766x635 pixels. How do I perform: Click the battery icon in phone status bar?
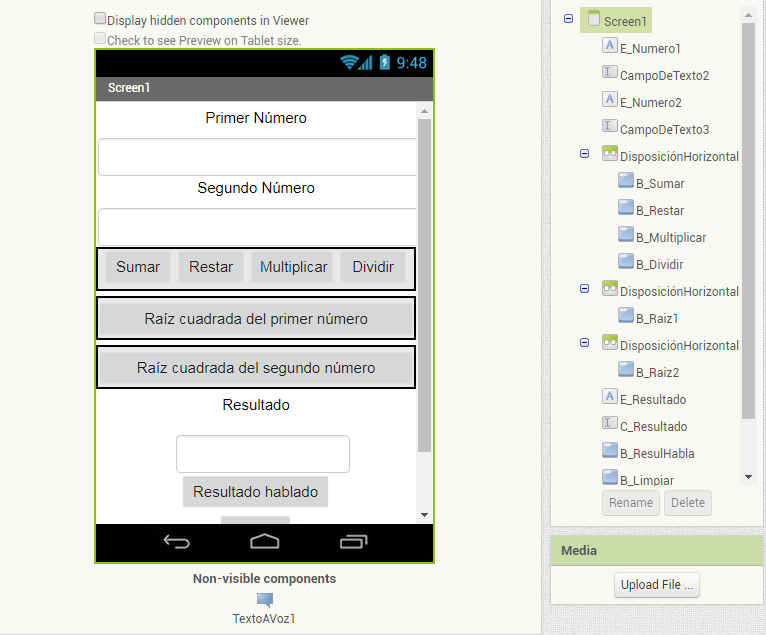coord(384,62)
